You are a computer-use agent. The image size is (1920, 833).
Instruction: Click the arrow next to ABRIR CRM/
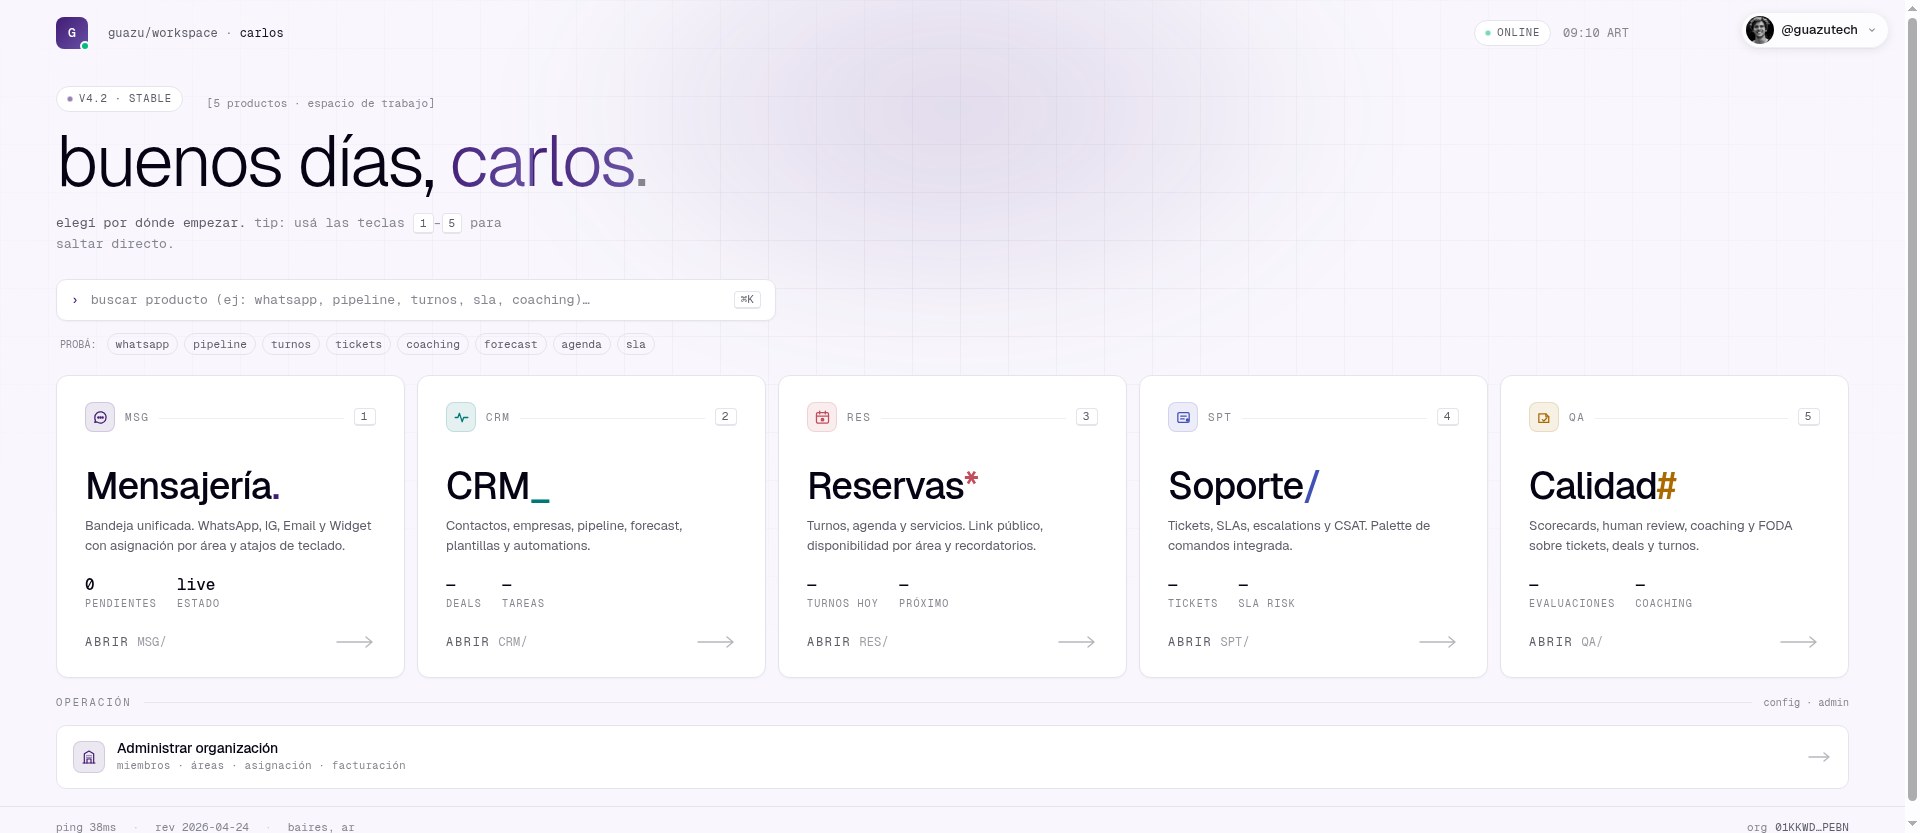[715, 642]
